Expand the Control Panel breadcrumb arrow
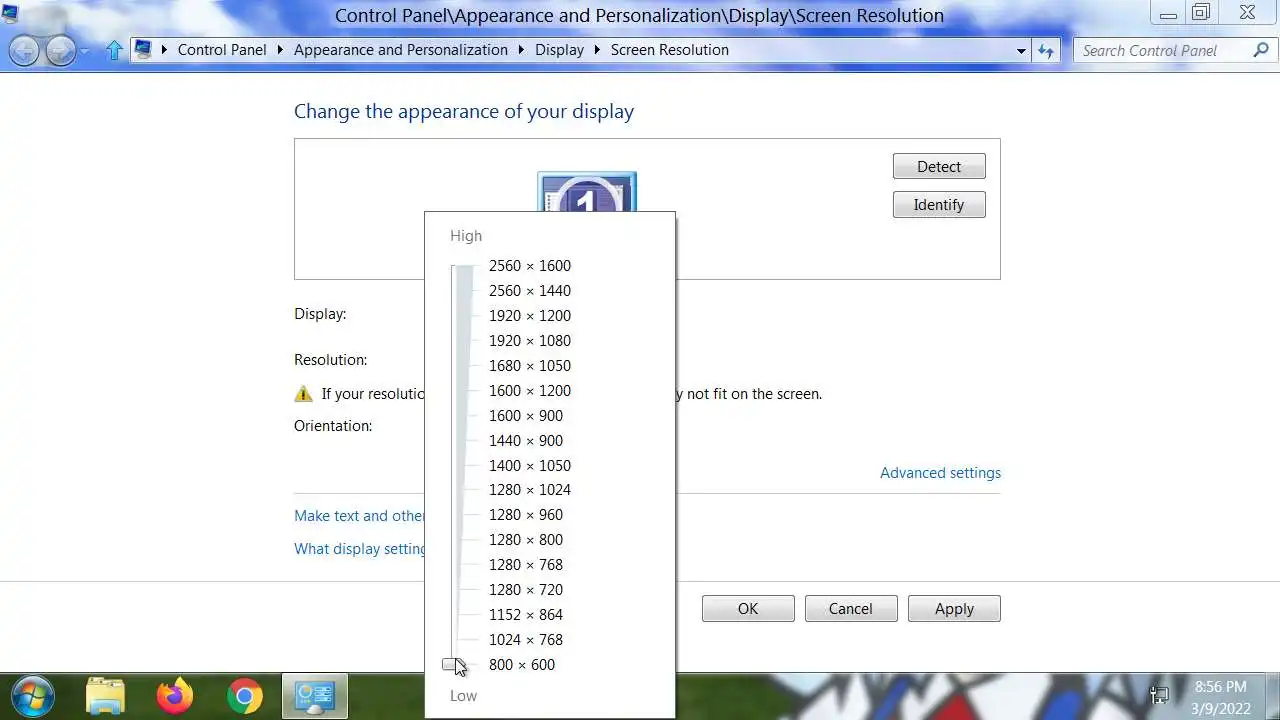Screen dimensions: 1280x720 point(280,50)
